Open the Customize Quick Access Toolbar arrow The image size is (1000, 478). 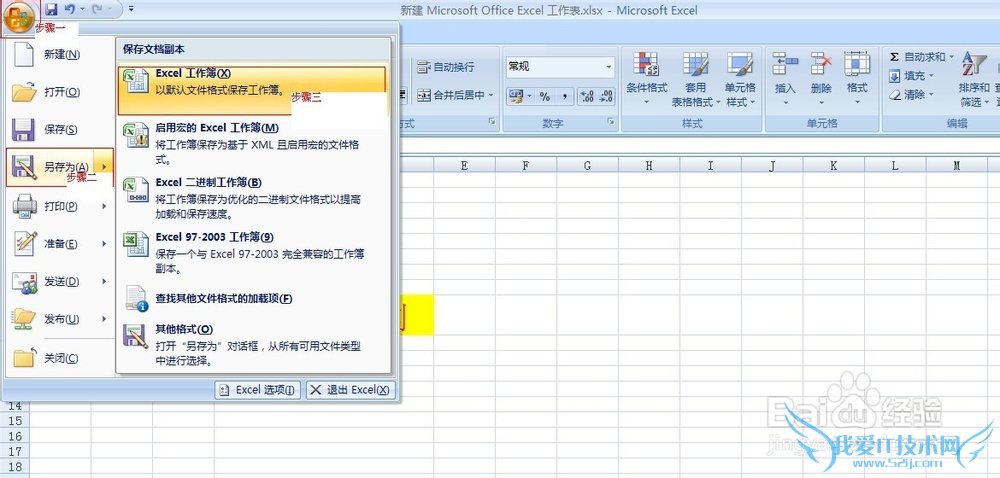pyautogui.click(x=131, y=10)
